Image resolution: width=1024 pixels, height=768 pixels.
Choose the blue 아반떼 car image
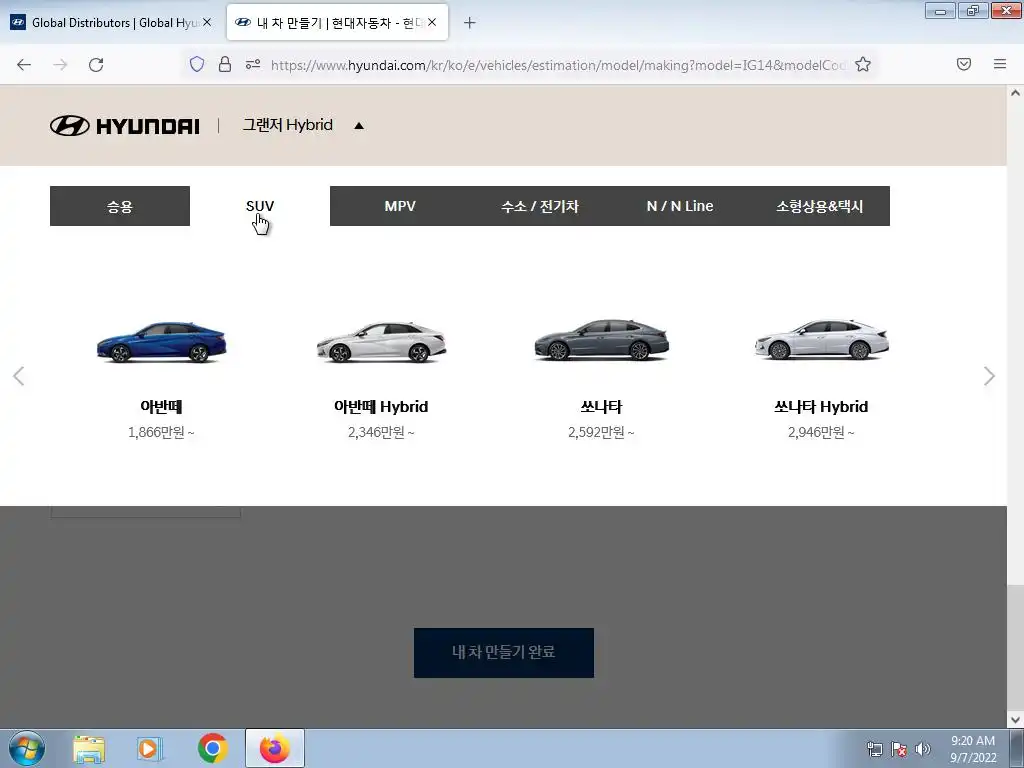pyautogui.click(x=161, y=342)
